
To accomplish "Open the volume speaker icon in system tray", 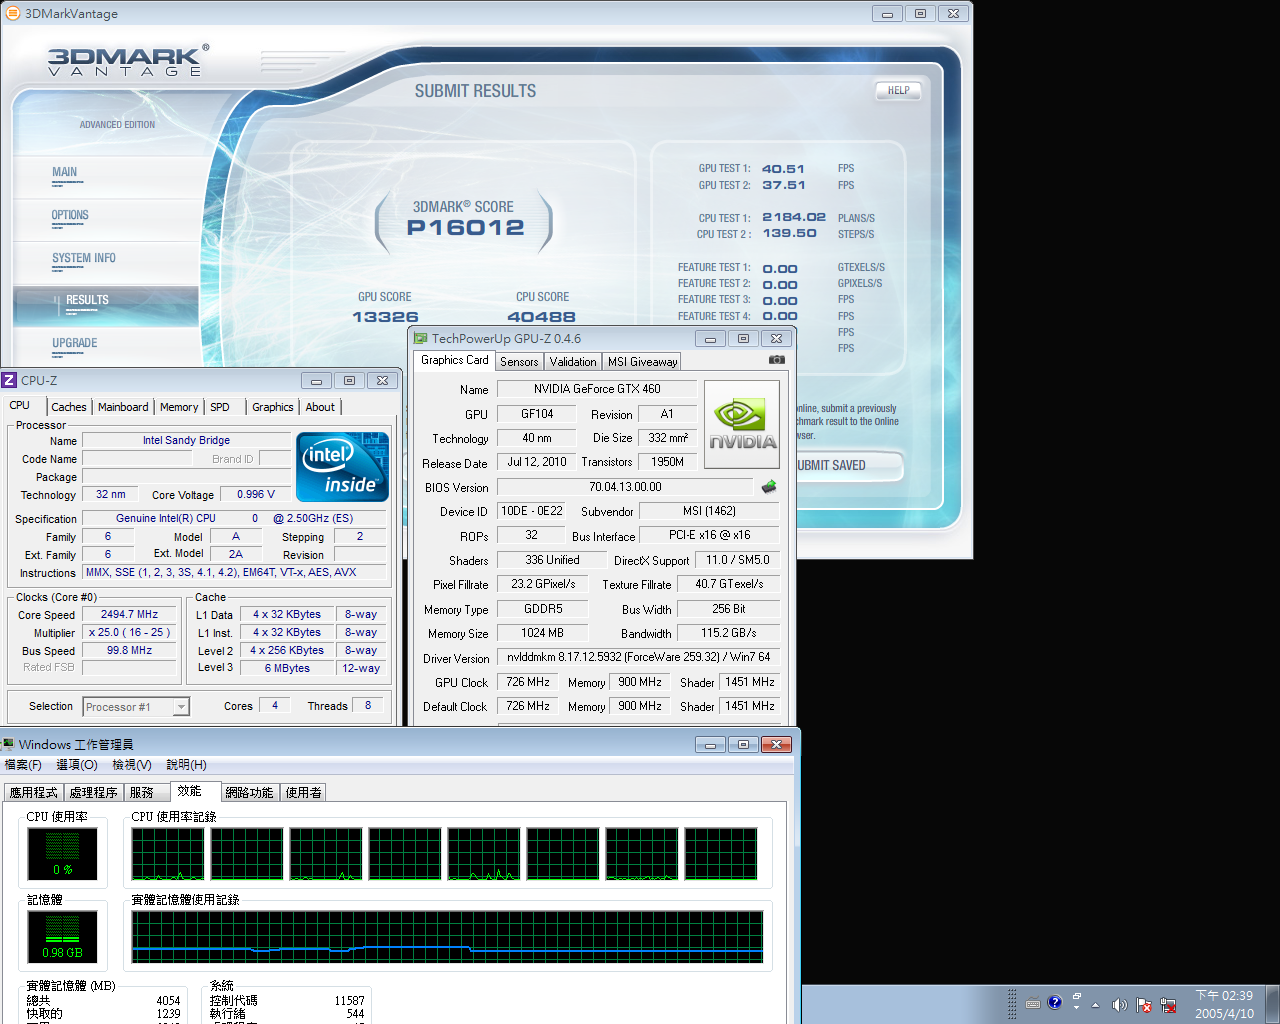I will coord(1119,1004).
